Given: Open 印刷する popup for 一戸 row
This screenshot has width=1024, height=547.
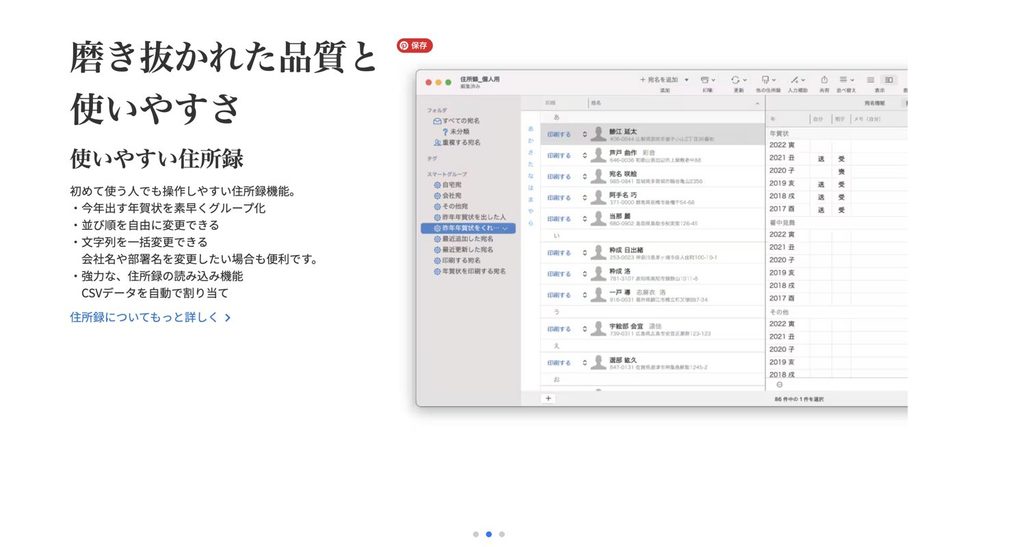Looking at the screenshot, I should pyautogui.click(x=567, y=295).
